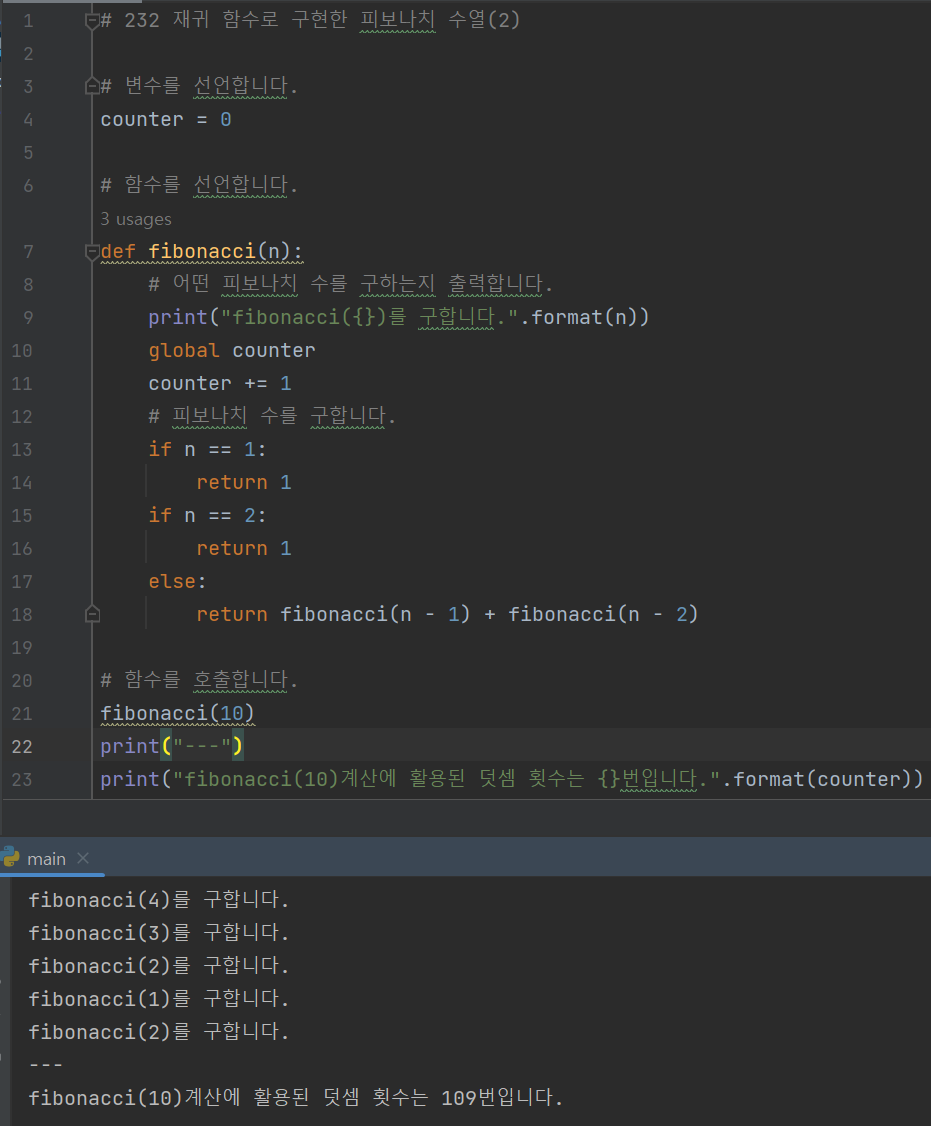Screen dimensions: 931x1126
Task: Click the 'def' keyword on line 7
Action: tap(118, 251)
